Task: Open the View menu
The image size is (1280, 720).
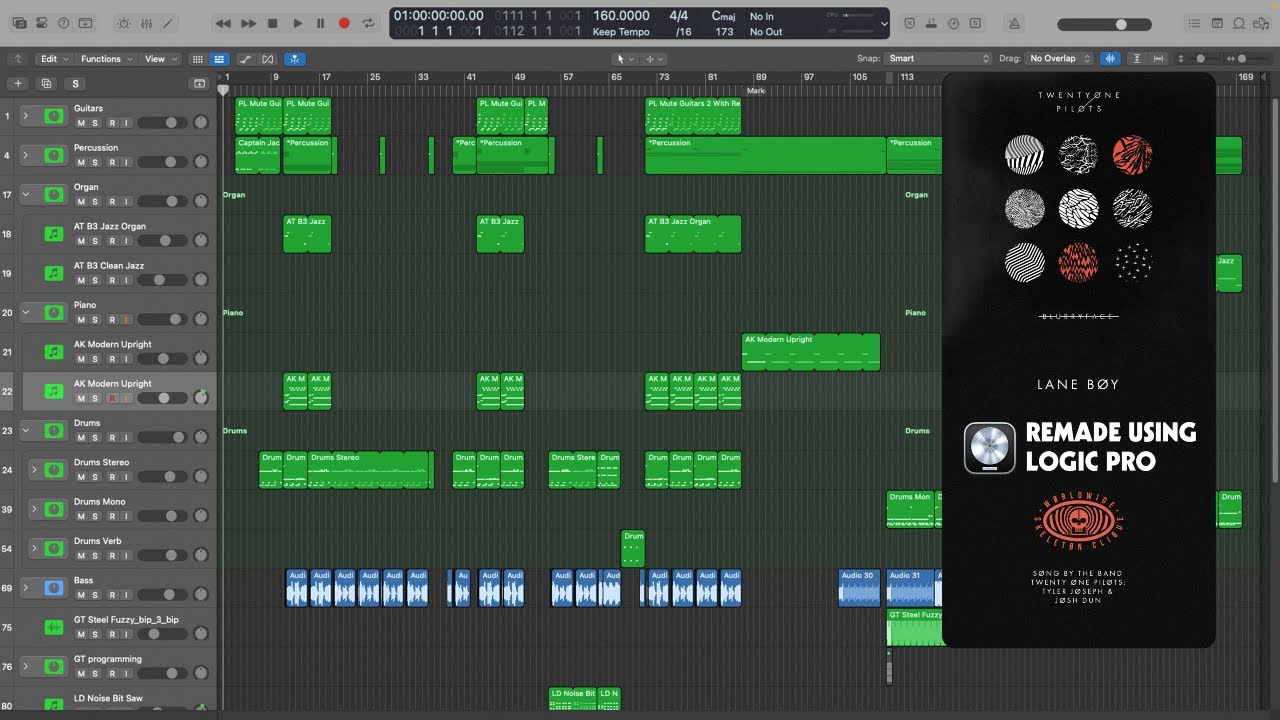Action: point(161,59)
